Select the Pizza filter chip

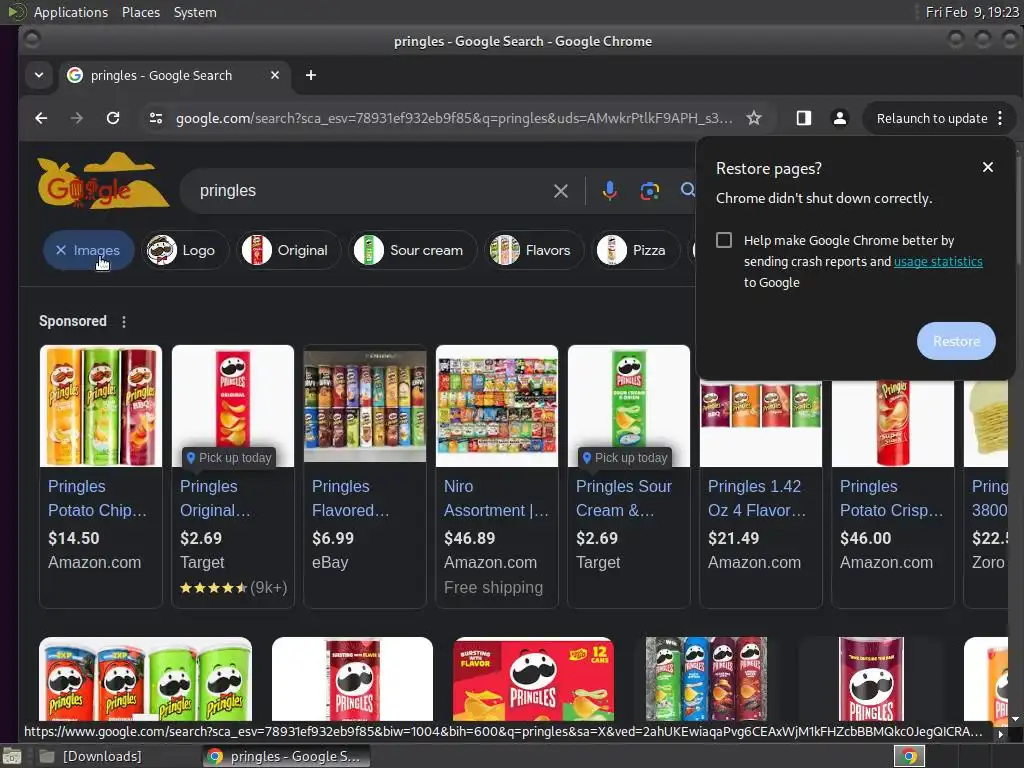click(635, 250)
